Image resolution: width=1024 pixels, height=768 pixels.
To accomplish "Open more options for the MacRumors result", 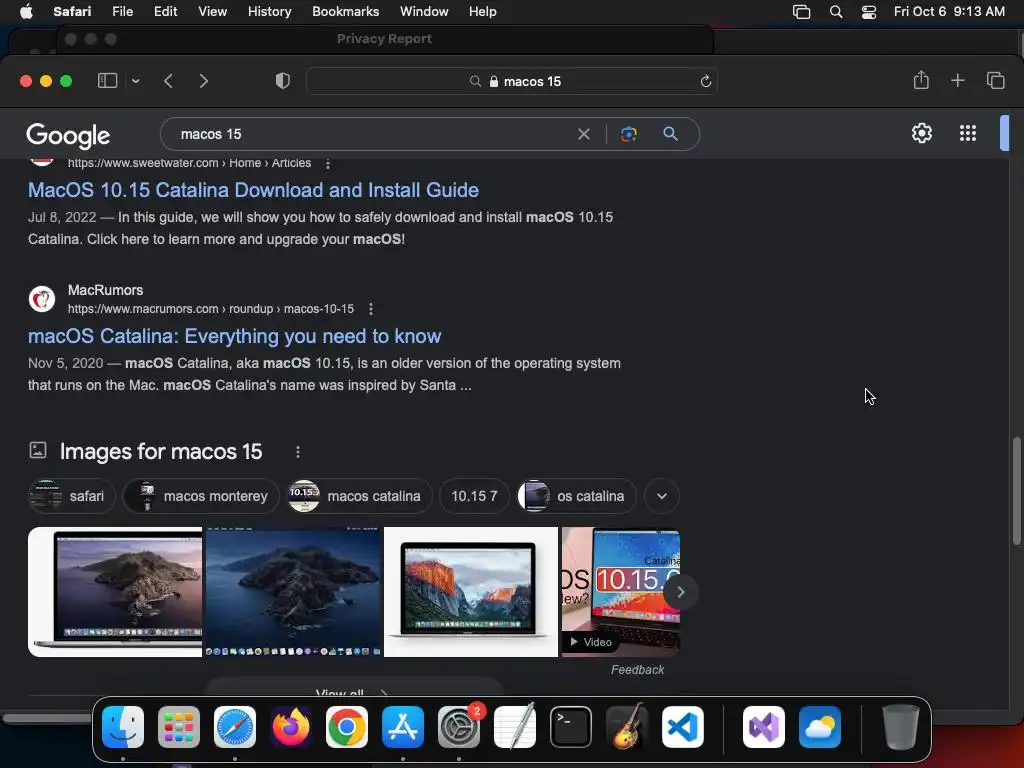I will click(x=371, y=309).
